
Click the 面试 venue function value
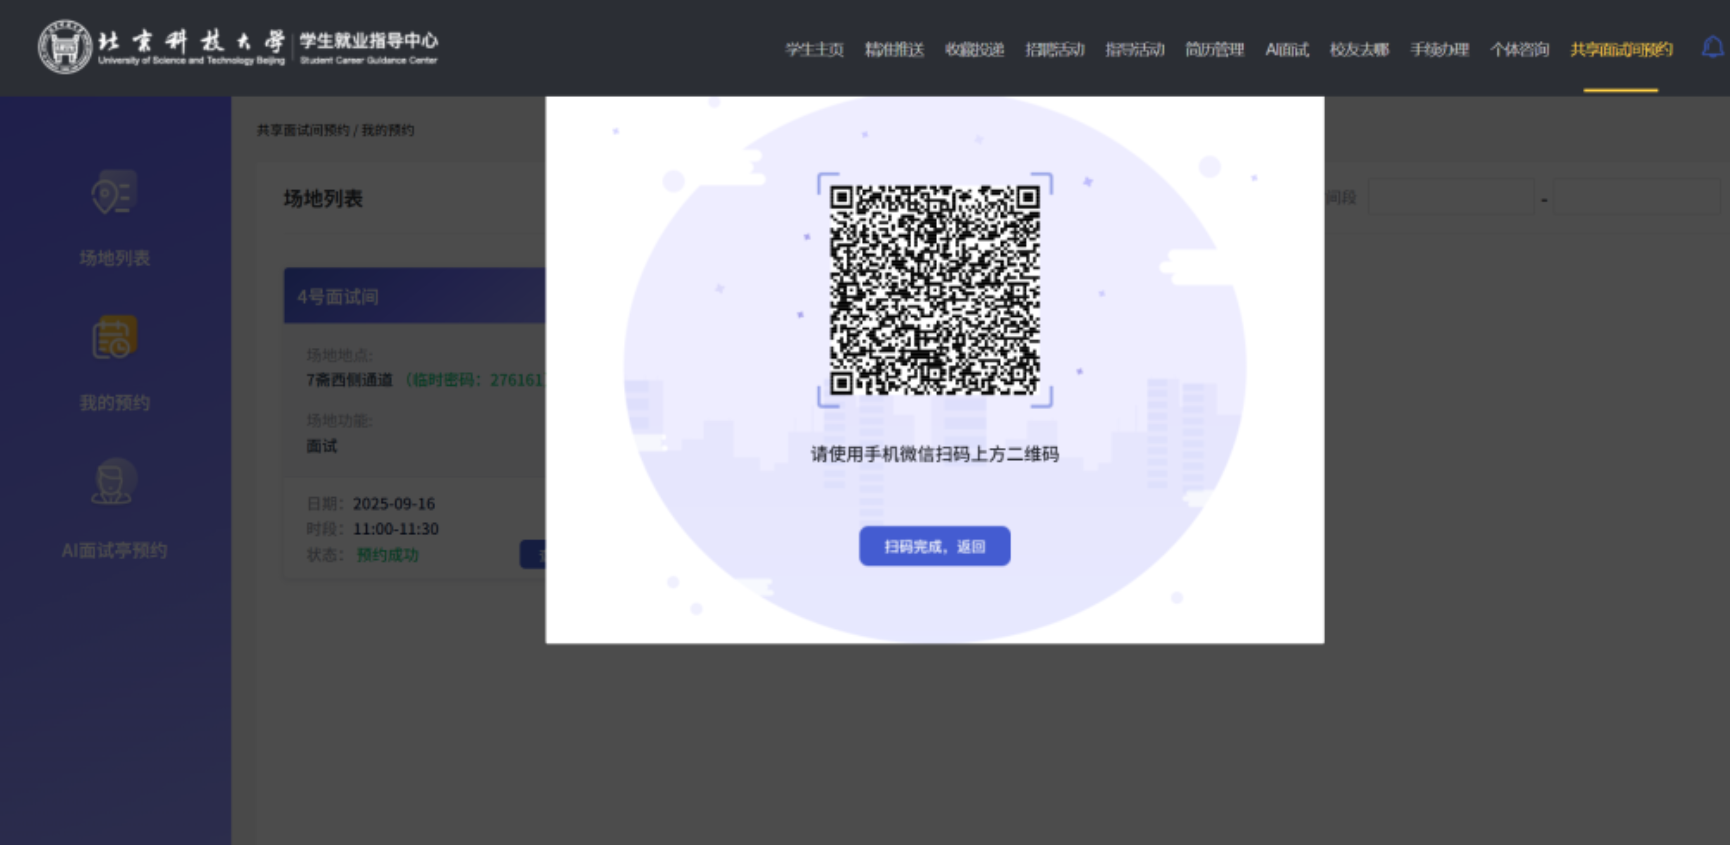(x=322, y=446)
